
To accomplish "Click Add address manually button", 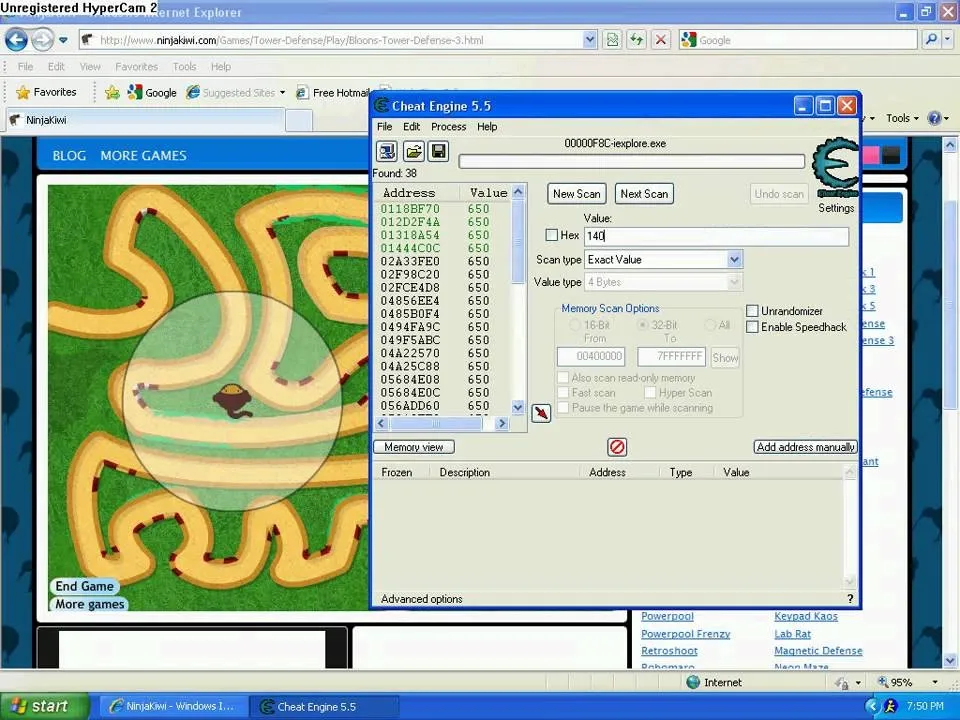I will 806,447.
